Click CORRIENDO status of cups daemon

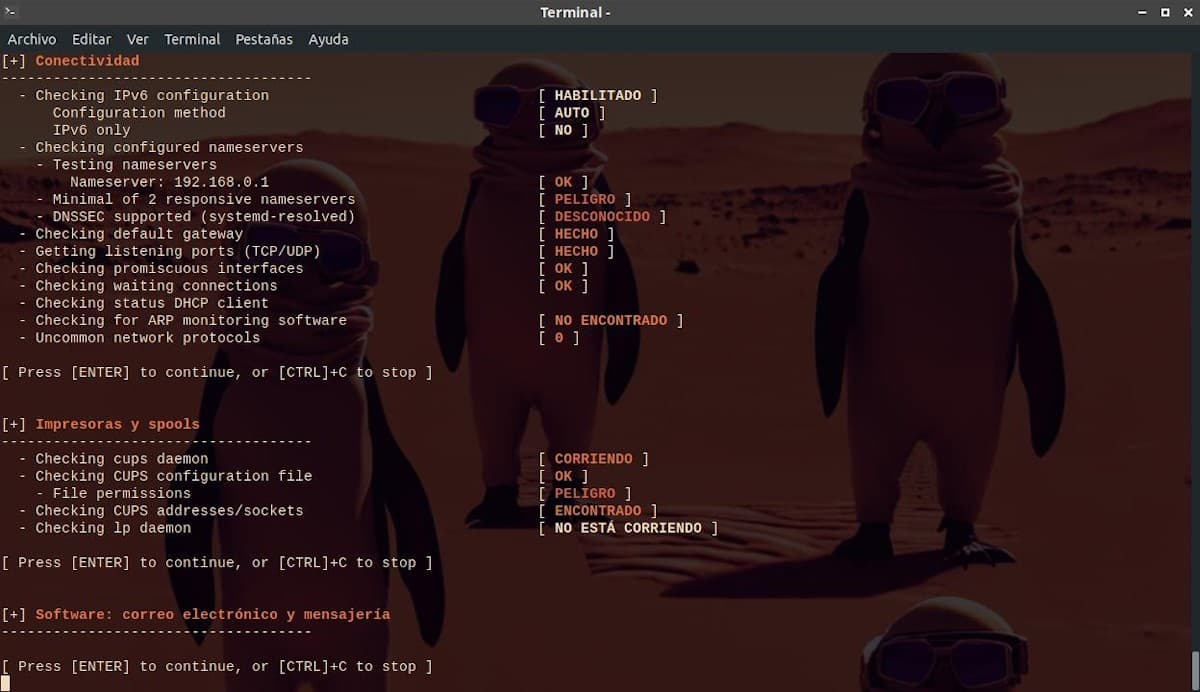(594, 459)
